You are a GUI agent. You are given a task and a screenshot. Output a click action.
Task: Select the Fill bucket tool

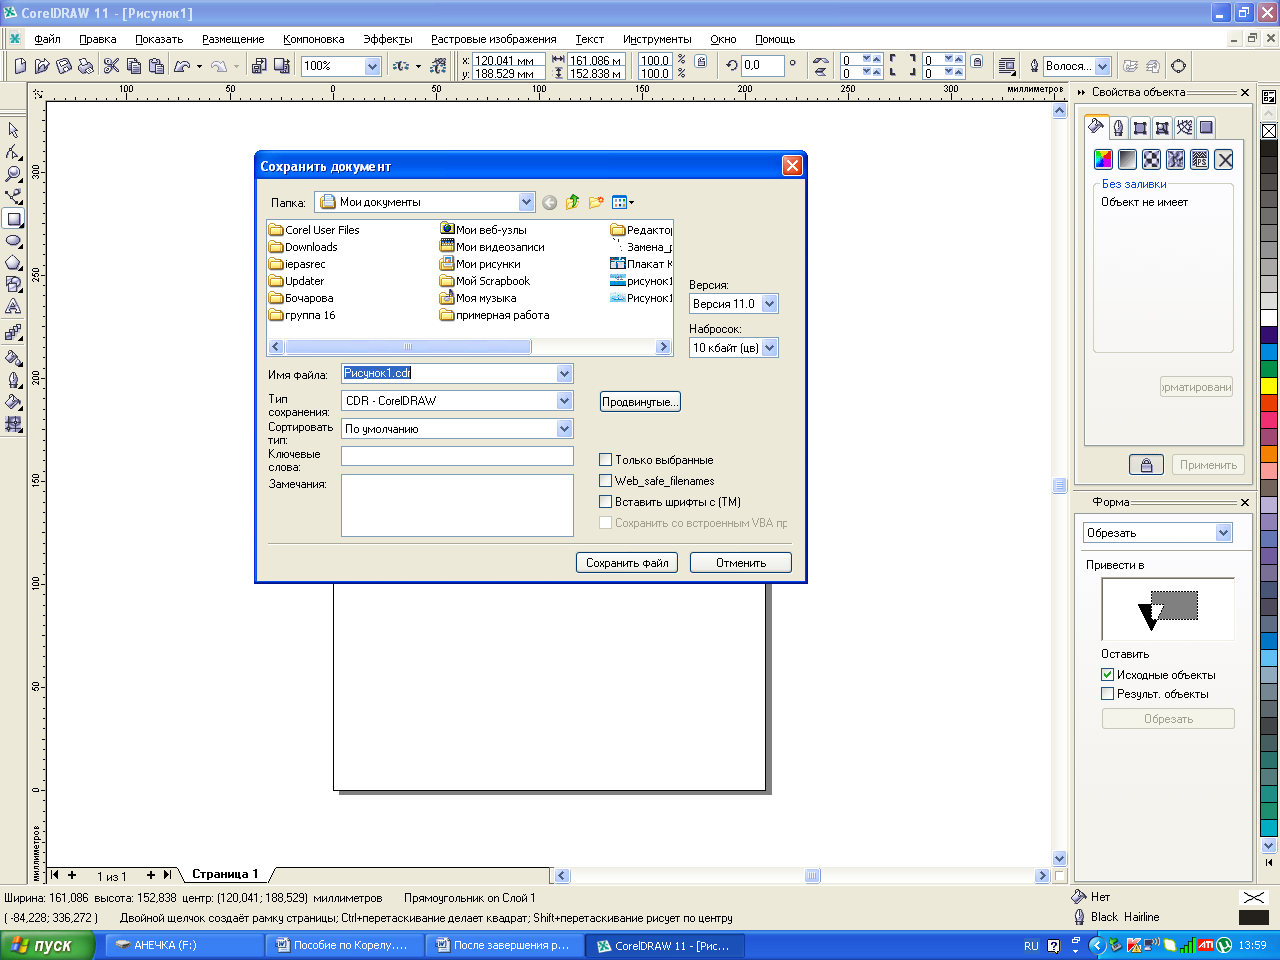13,402
